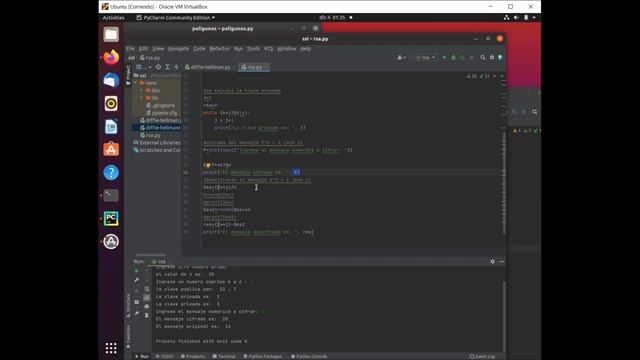Open the rsa run configuration dropdown
This screenshot has height=360, width=640.
(x=426, y=58)
